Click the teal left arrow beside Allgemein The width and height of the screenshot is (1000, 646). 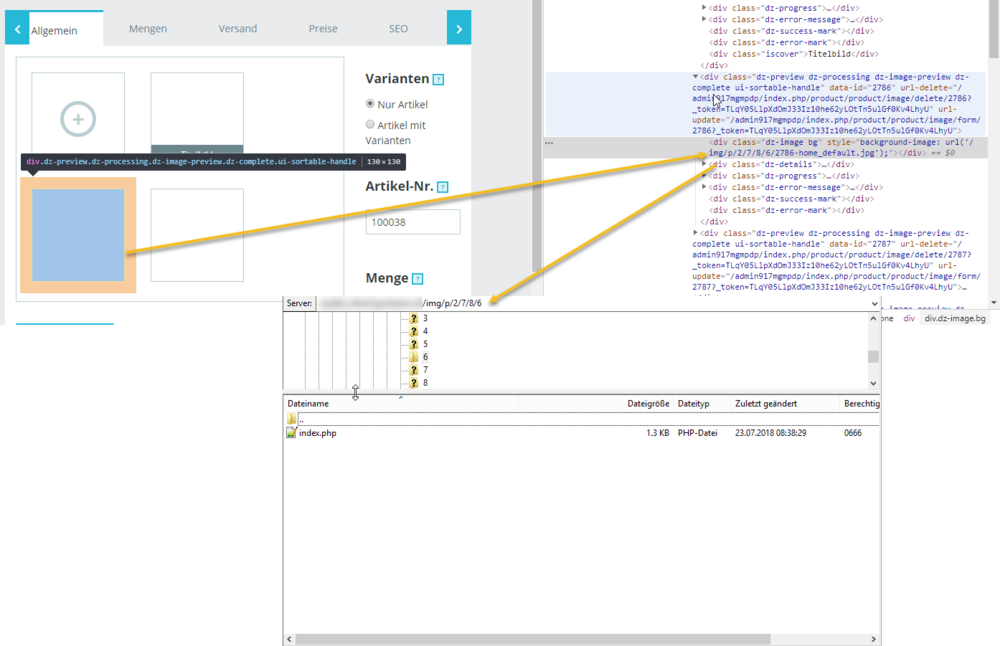(15, 28)
